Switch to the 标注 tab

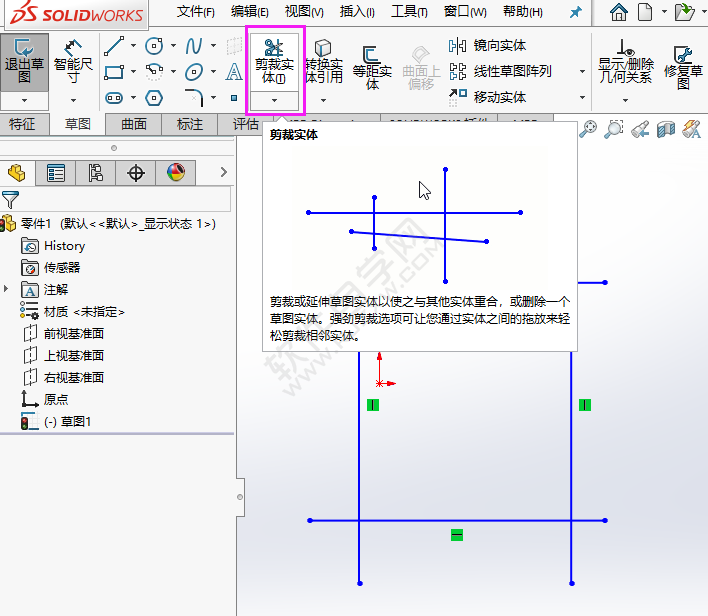point(190,124)
